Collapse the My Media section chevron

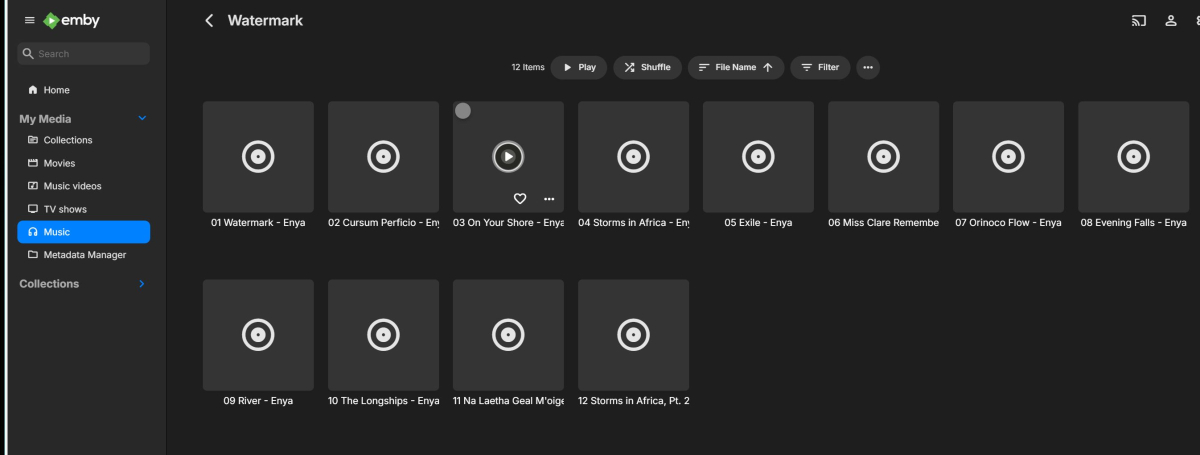coord(141,119)
